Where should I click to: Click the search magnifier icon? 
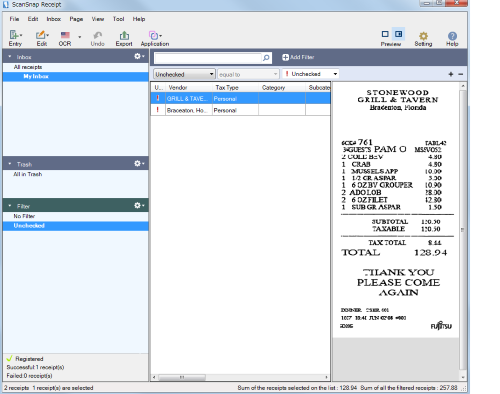(x=266, y=58)
